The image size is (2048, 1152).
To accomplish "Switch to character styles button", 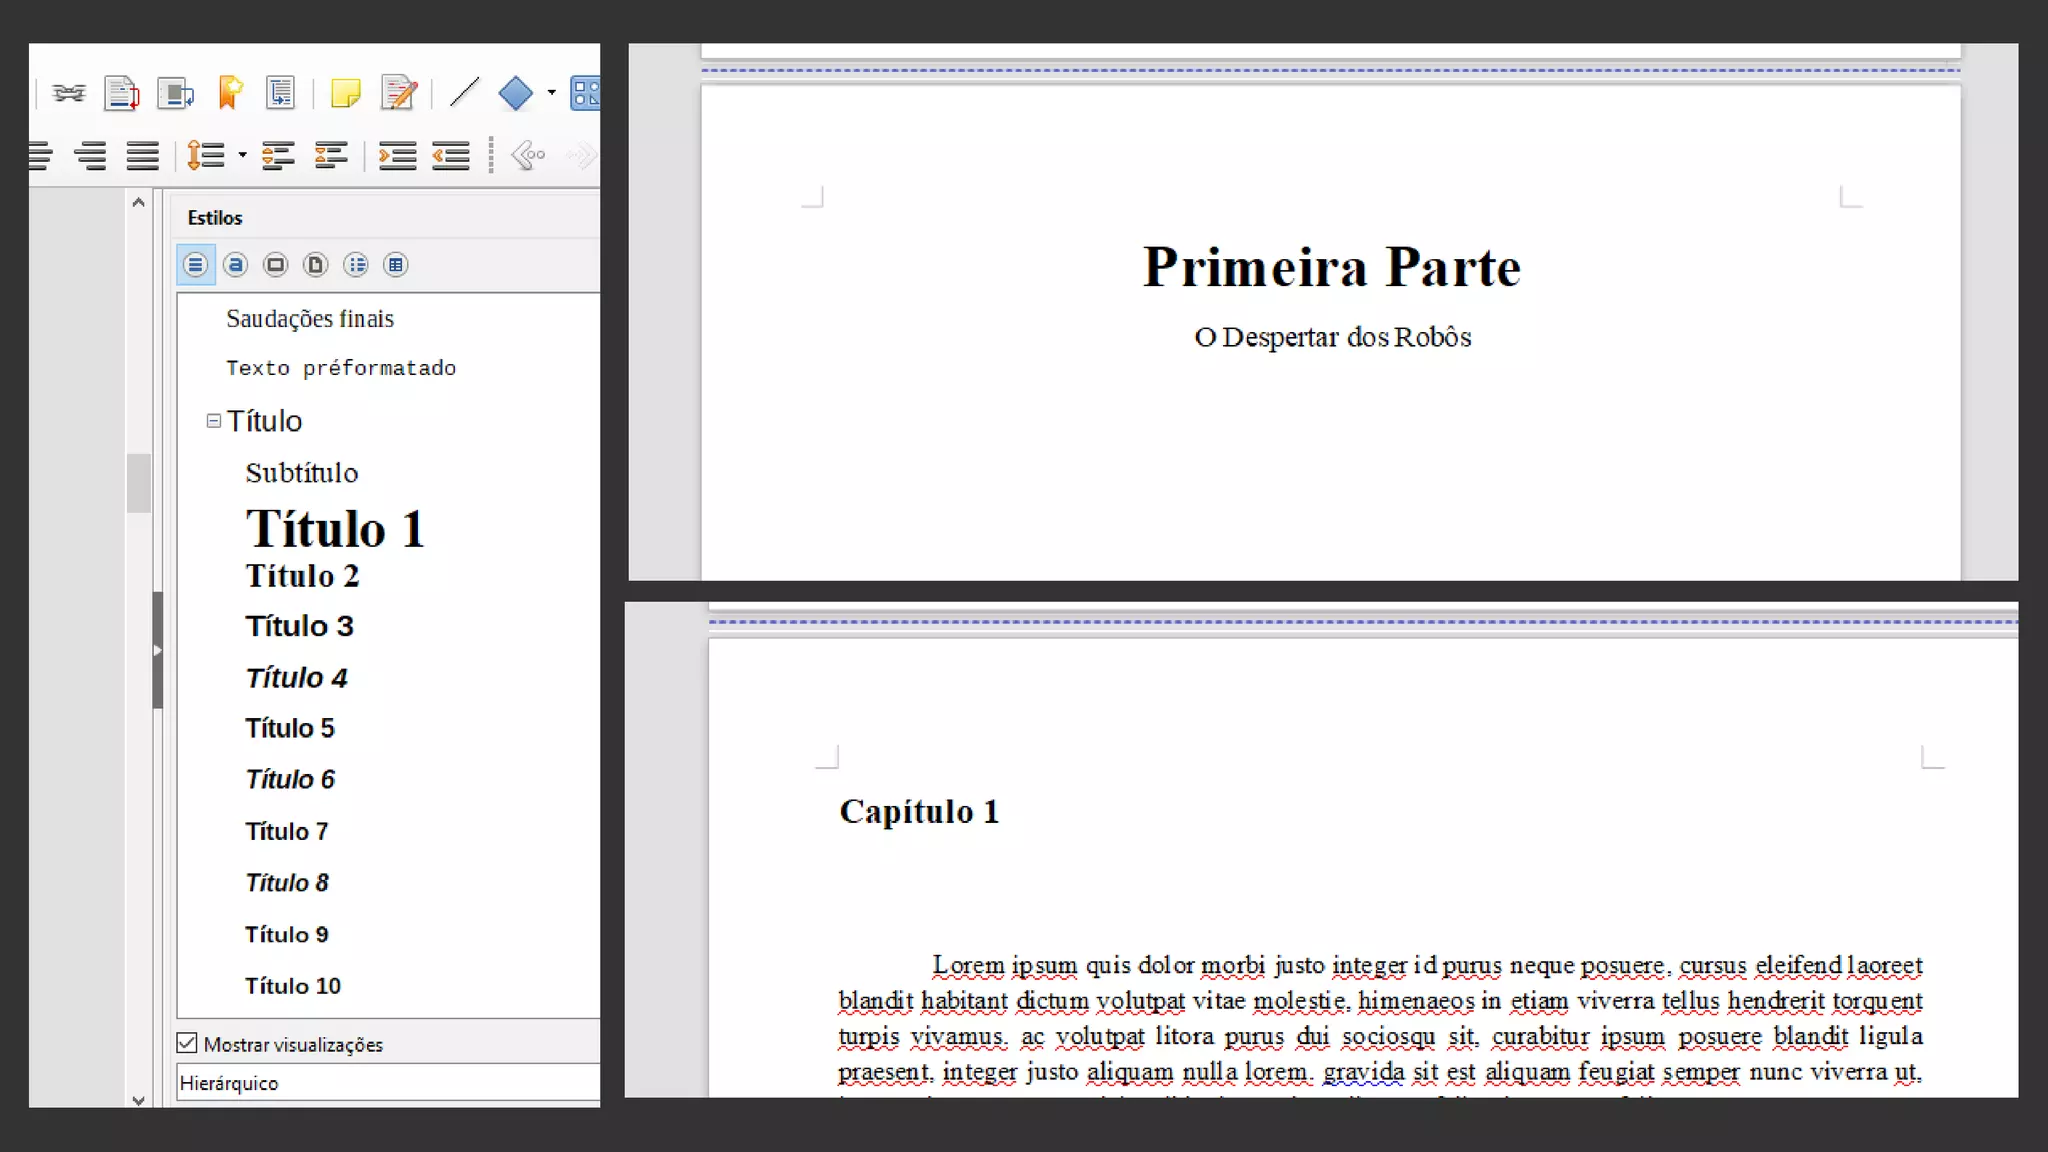I will pos(236,265).
